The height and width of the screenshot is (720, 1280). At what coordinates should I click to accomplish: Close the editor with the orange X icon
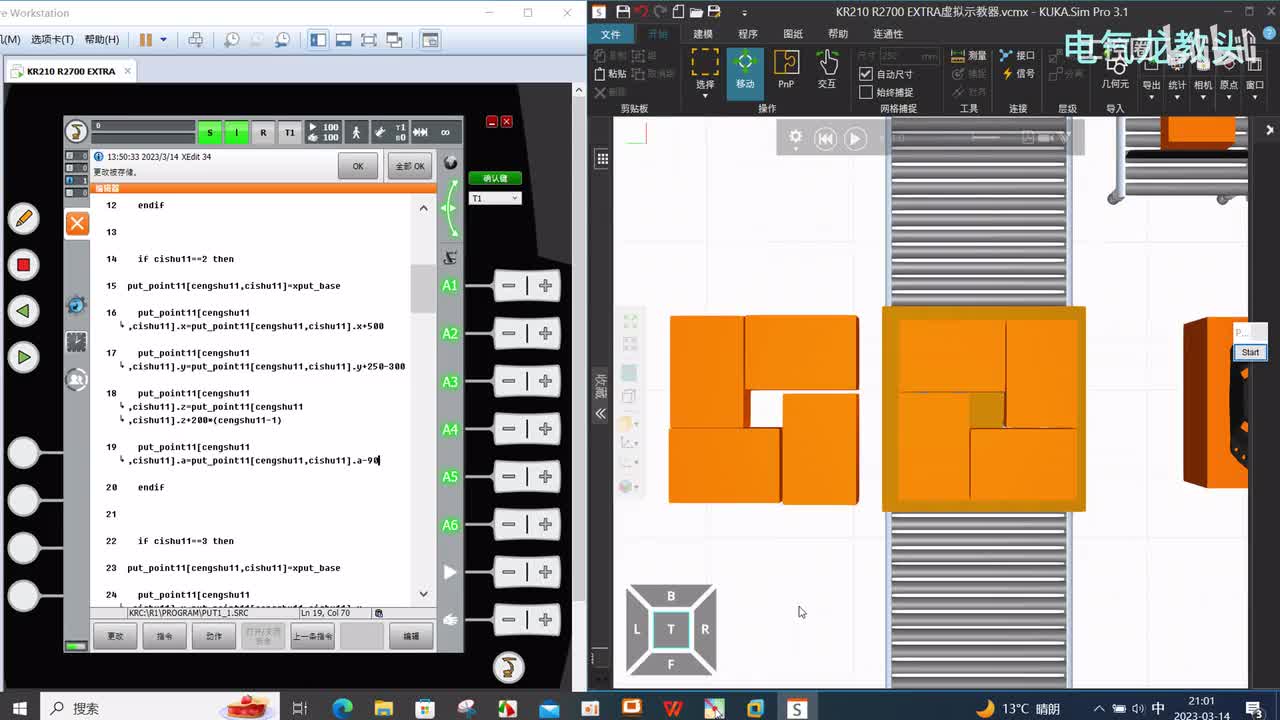[77, 224]
